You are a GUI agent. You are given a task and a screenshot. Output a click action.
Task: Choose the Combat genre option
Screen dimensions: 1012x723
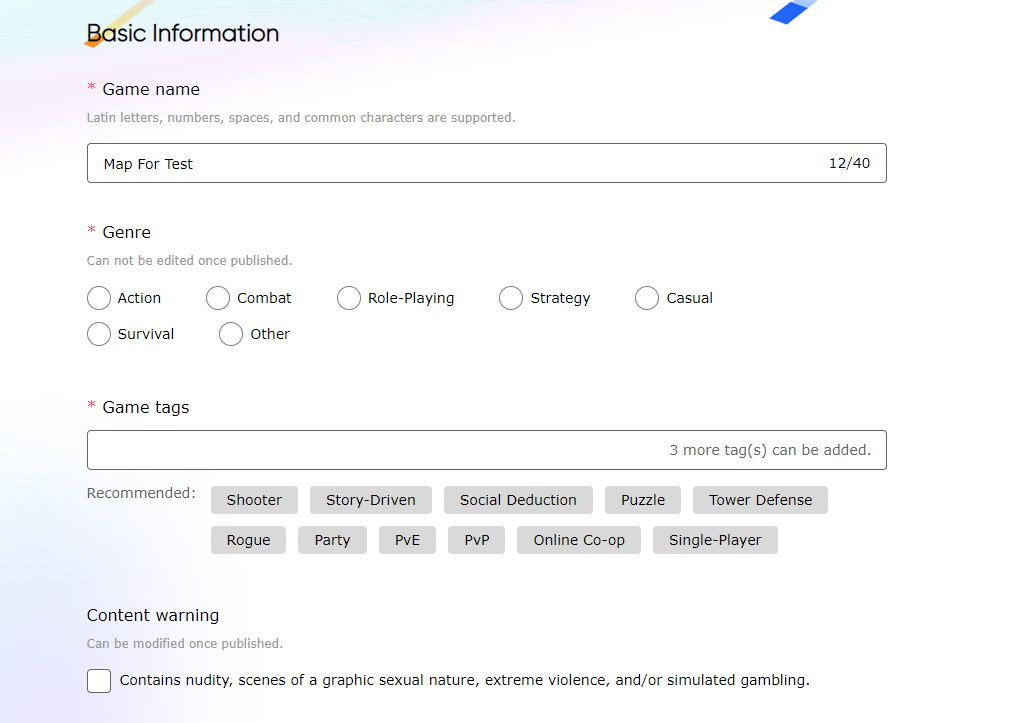(218, 298)
